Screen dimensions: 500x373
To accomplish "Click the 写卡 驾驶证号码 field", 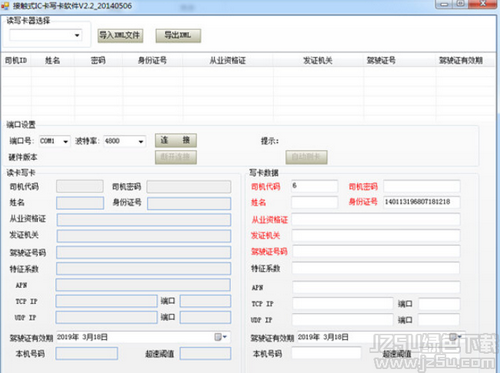I will 376,251.
